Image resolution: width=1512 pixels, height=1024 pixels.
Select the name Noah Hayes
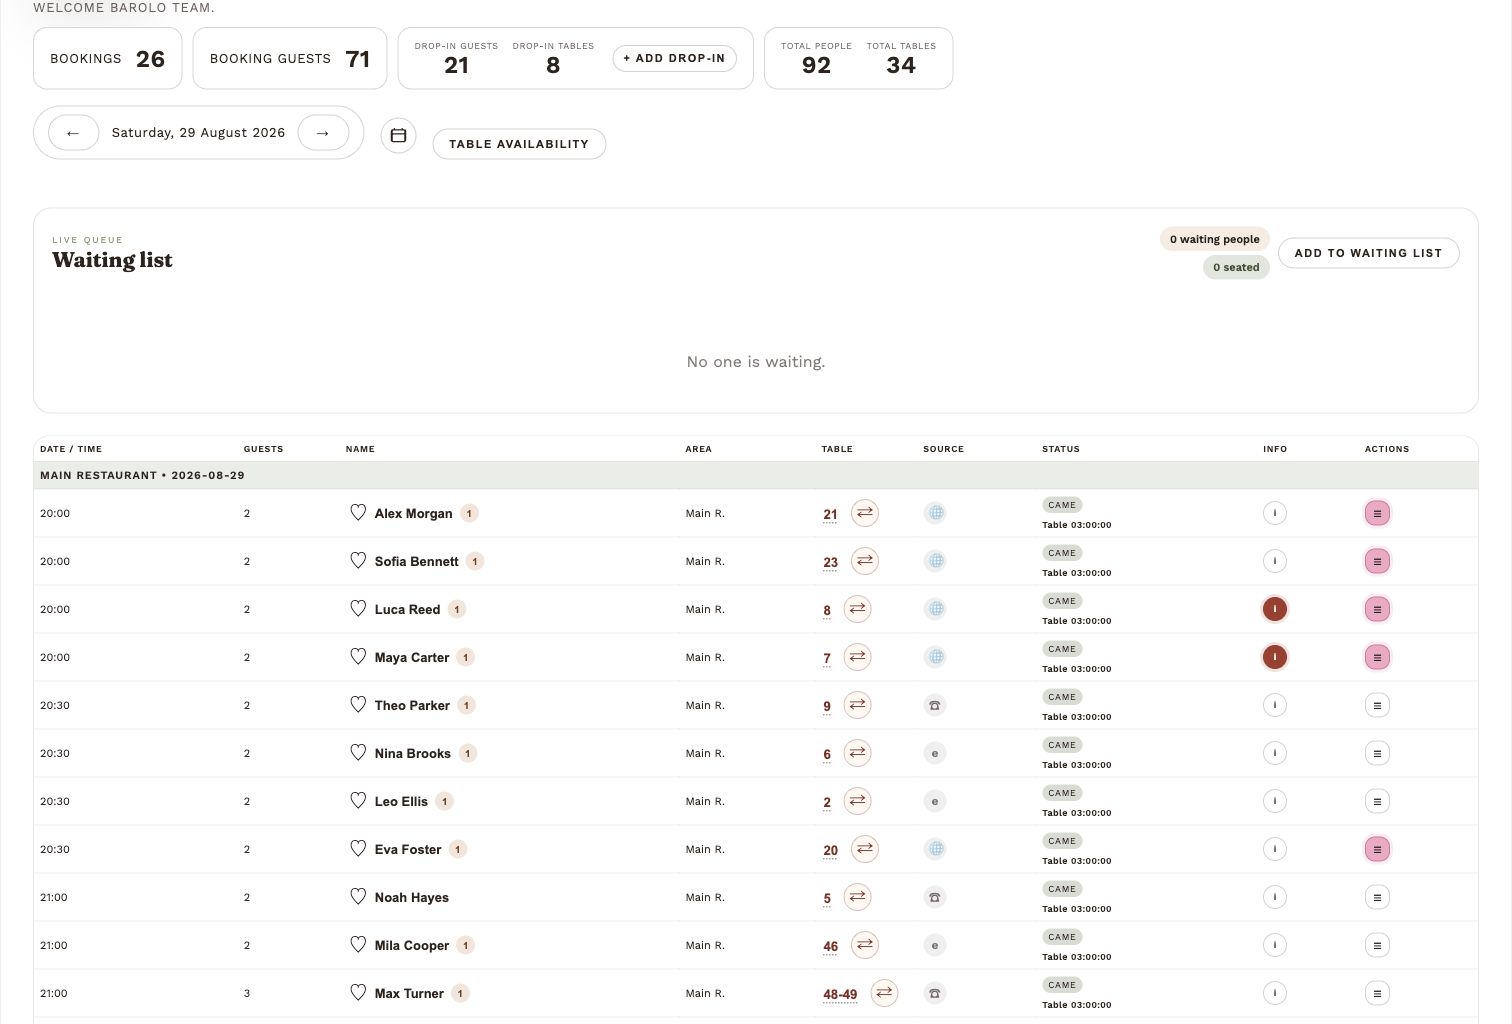pos(412,897)
